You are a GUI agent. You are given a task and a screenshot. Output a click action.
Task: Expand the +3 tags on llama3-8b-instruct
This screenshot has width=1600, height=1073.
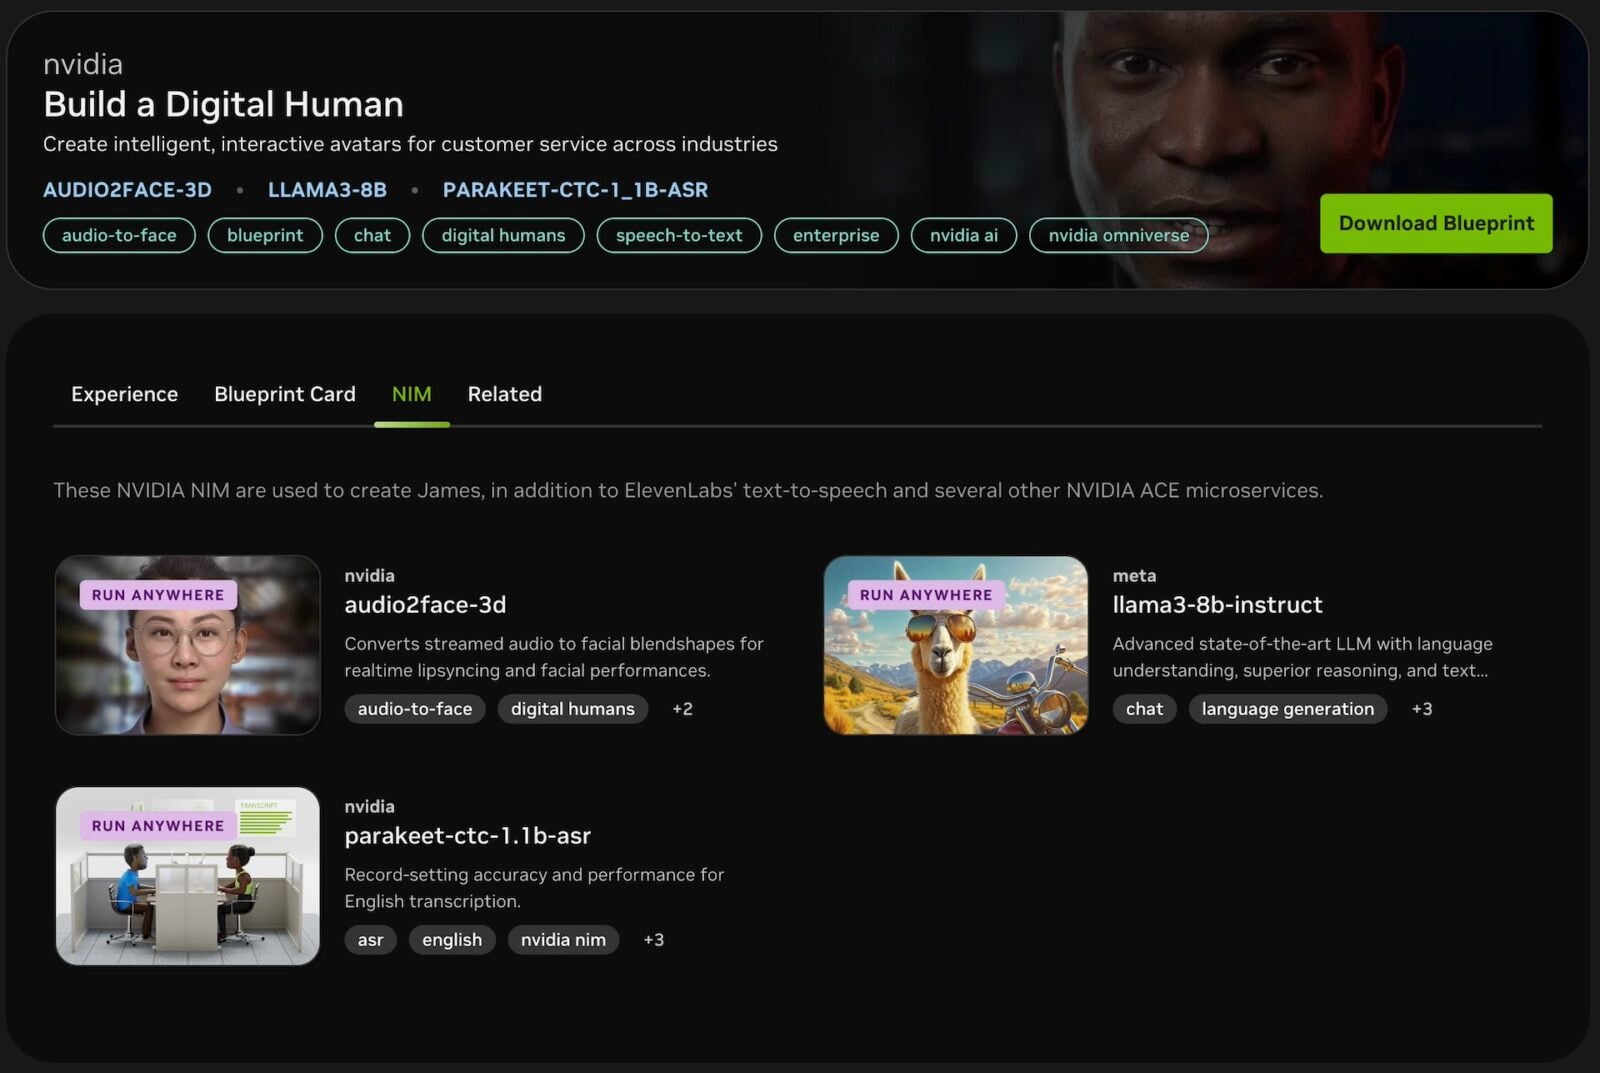[1421, 709]
